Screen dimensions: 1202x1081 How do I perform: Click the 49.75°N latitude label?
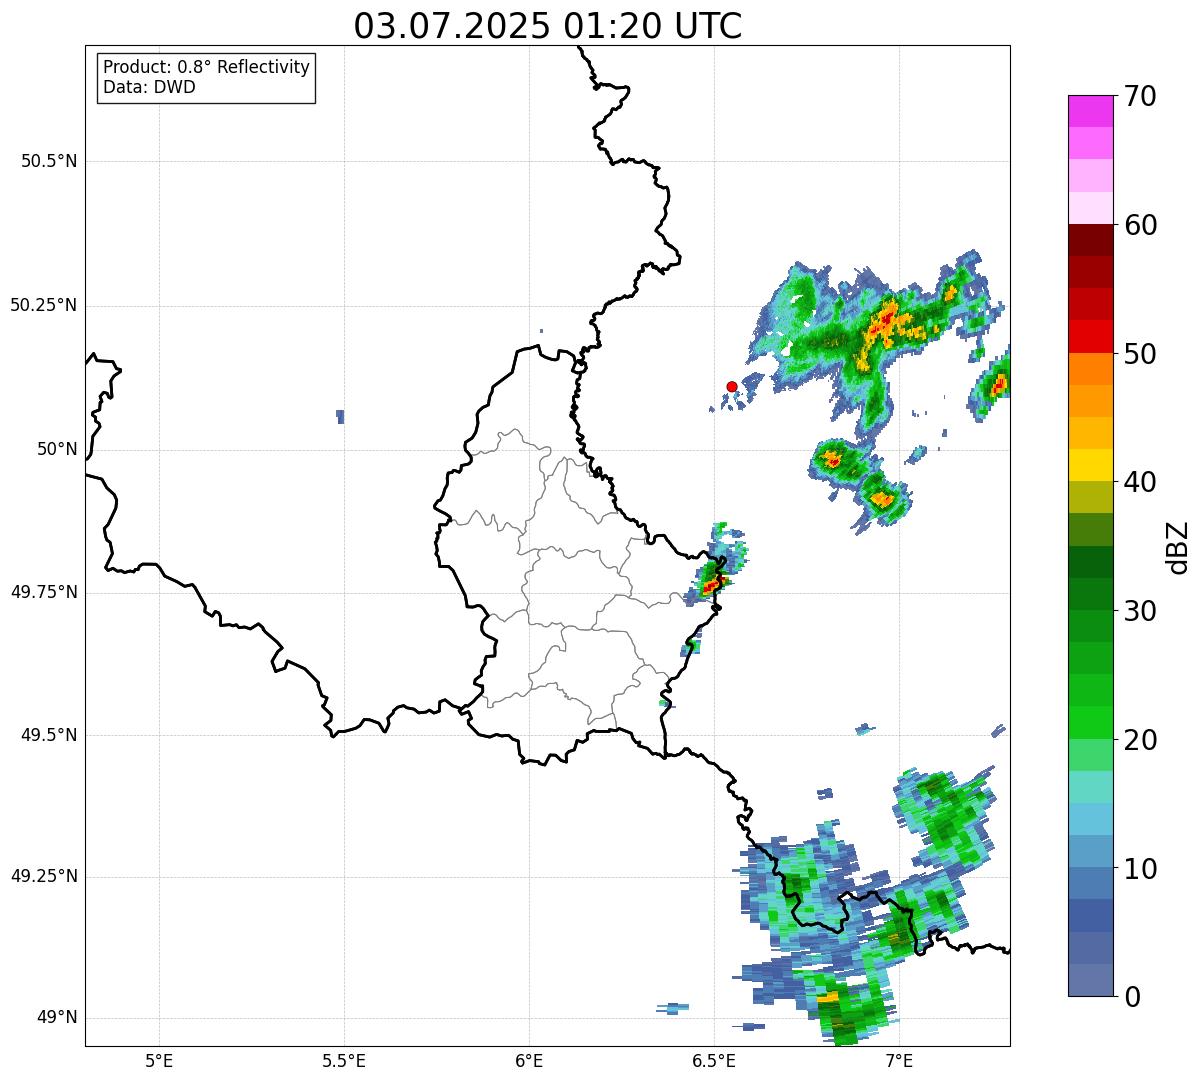click(x=43, y=592)
